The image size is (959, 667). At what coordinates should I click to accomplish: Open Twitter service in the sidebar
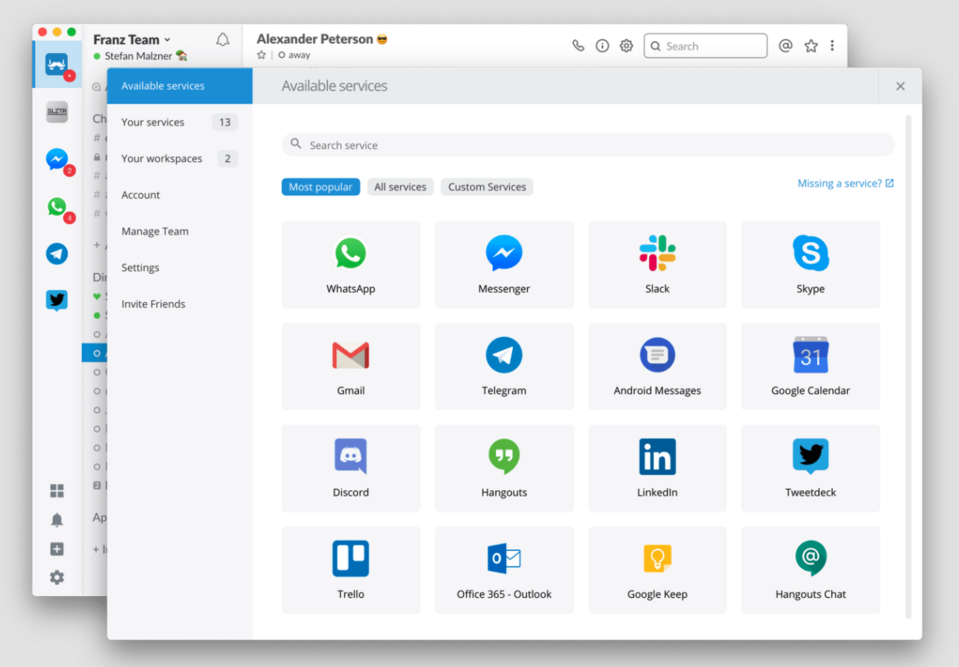(x=57, y=300)
